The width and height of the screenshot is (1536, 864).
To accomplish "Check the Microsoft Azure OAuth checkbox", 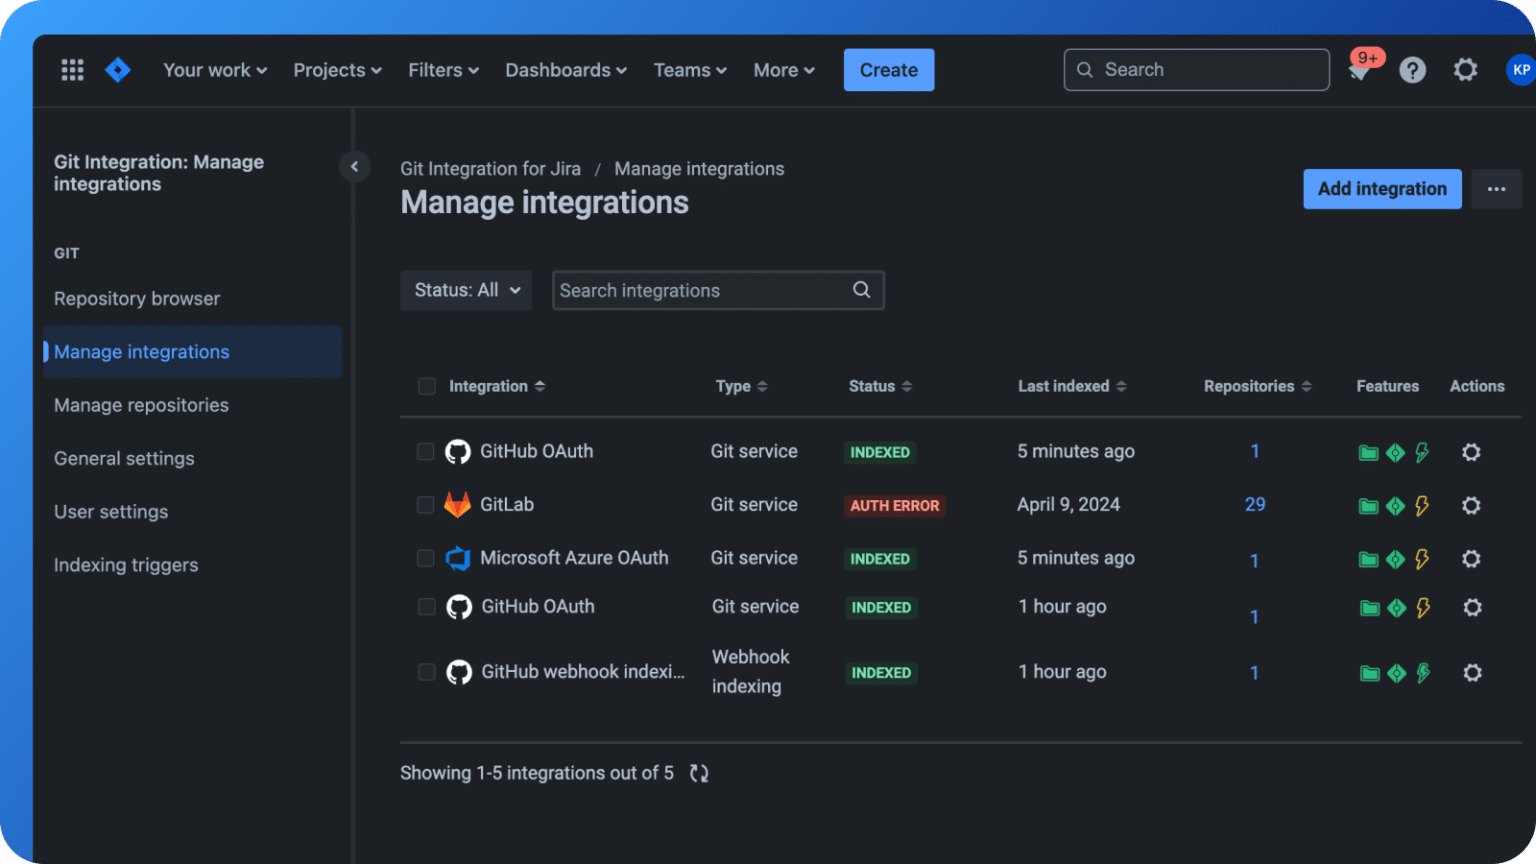I will click(x=425, y=558).
